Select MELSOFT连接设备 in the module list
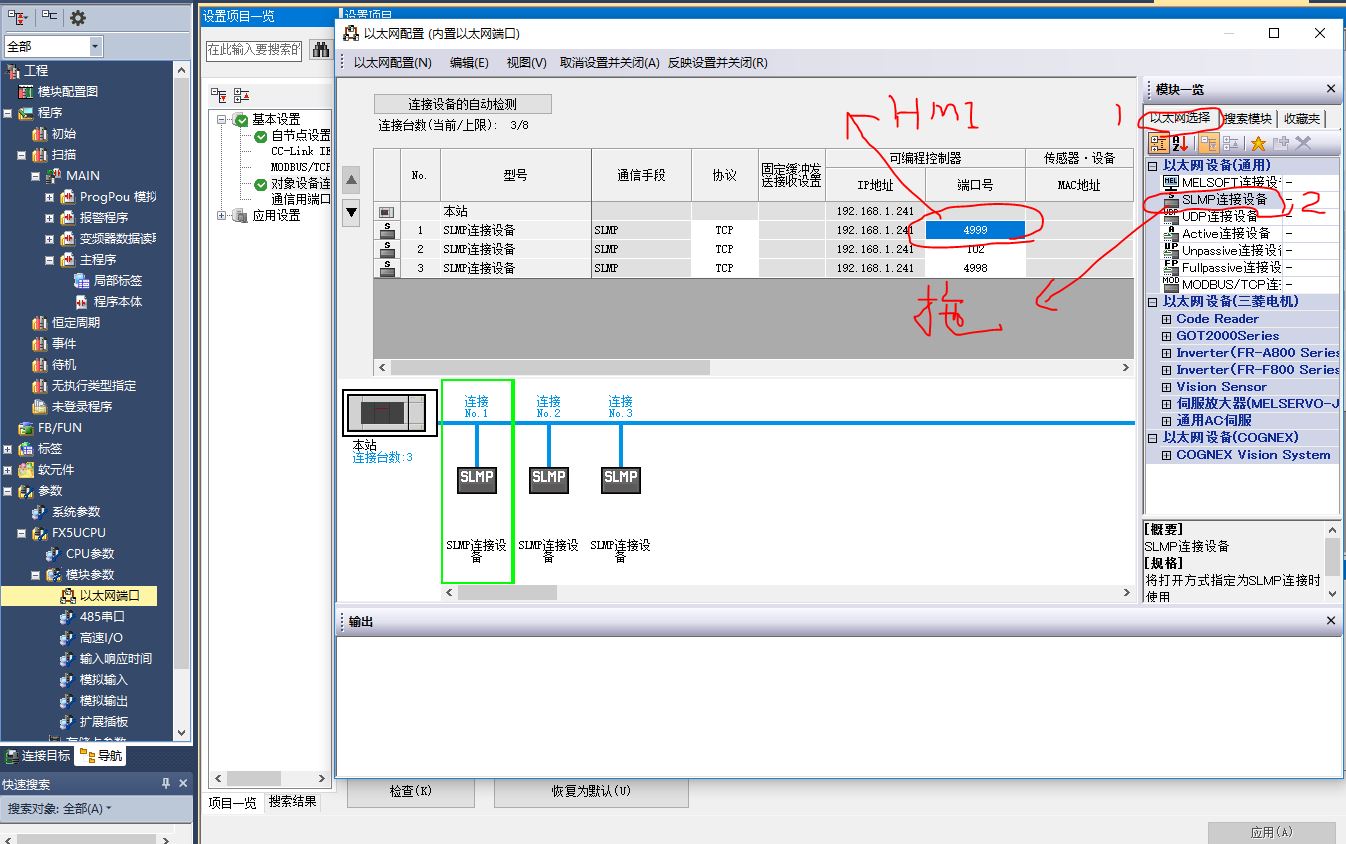The height and width of the screenshot is (844, 1346). click(1229, 182)
